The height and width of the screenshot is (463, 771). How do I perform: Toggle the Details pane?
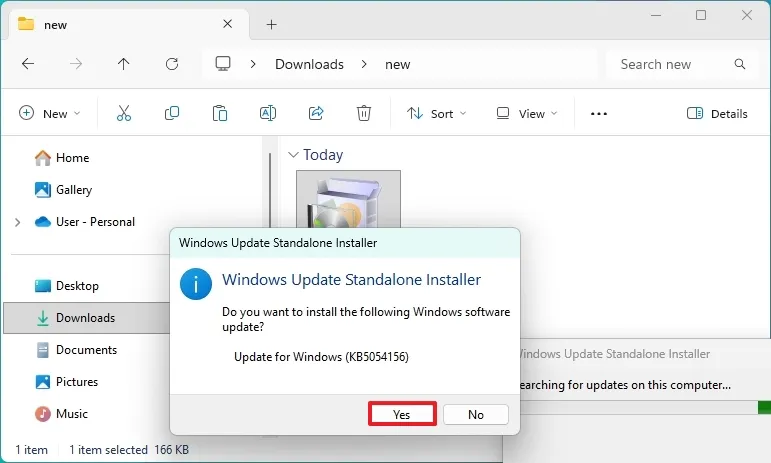(x=718, y=114)
